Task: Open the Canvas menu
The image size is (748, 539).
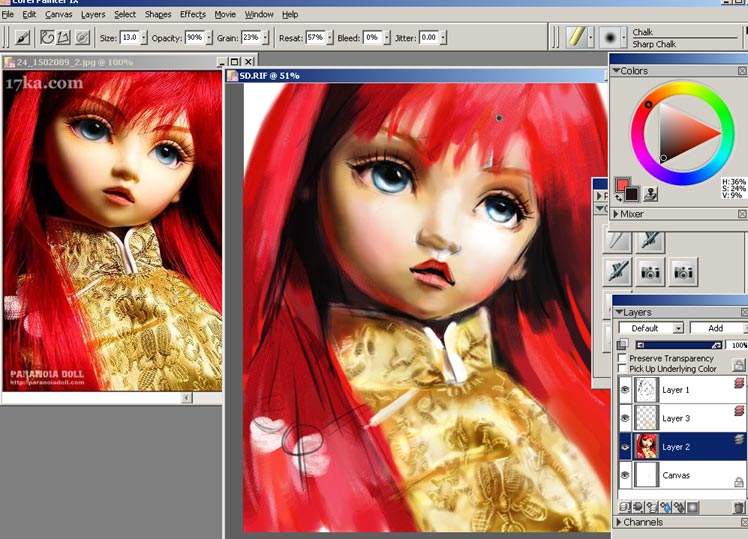Action: tap(59, 14)
